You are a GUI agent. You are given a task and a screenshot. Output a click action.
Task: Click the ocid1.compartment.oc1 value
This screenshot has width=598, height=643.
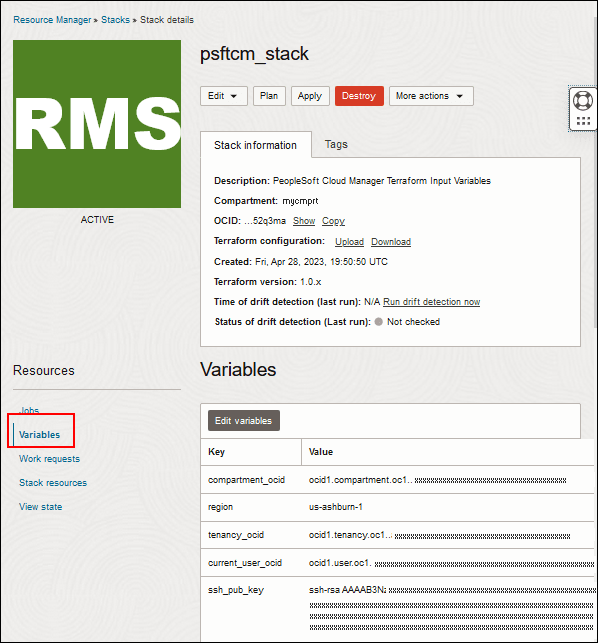[x=438, y=480]
